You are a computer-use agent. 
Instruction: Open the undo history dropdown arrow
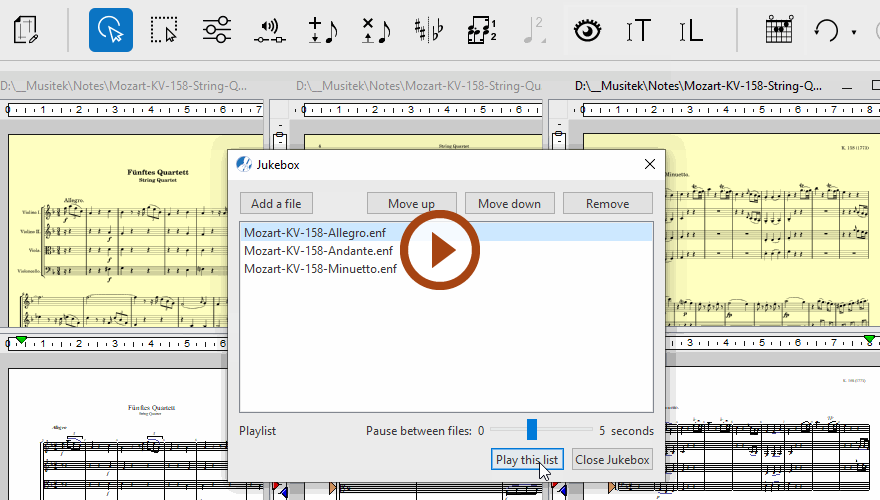(854, 33)
